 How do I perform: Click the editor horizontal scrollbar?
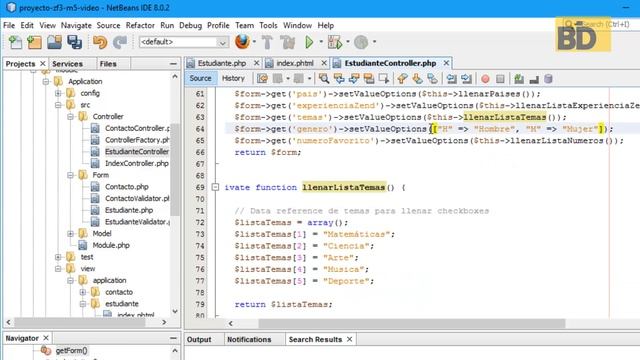tap(412, 324)
